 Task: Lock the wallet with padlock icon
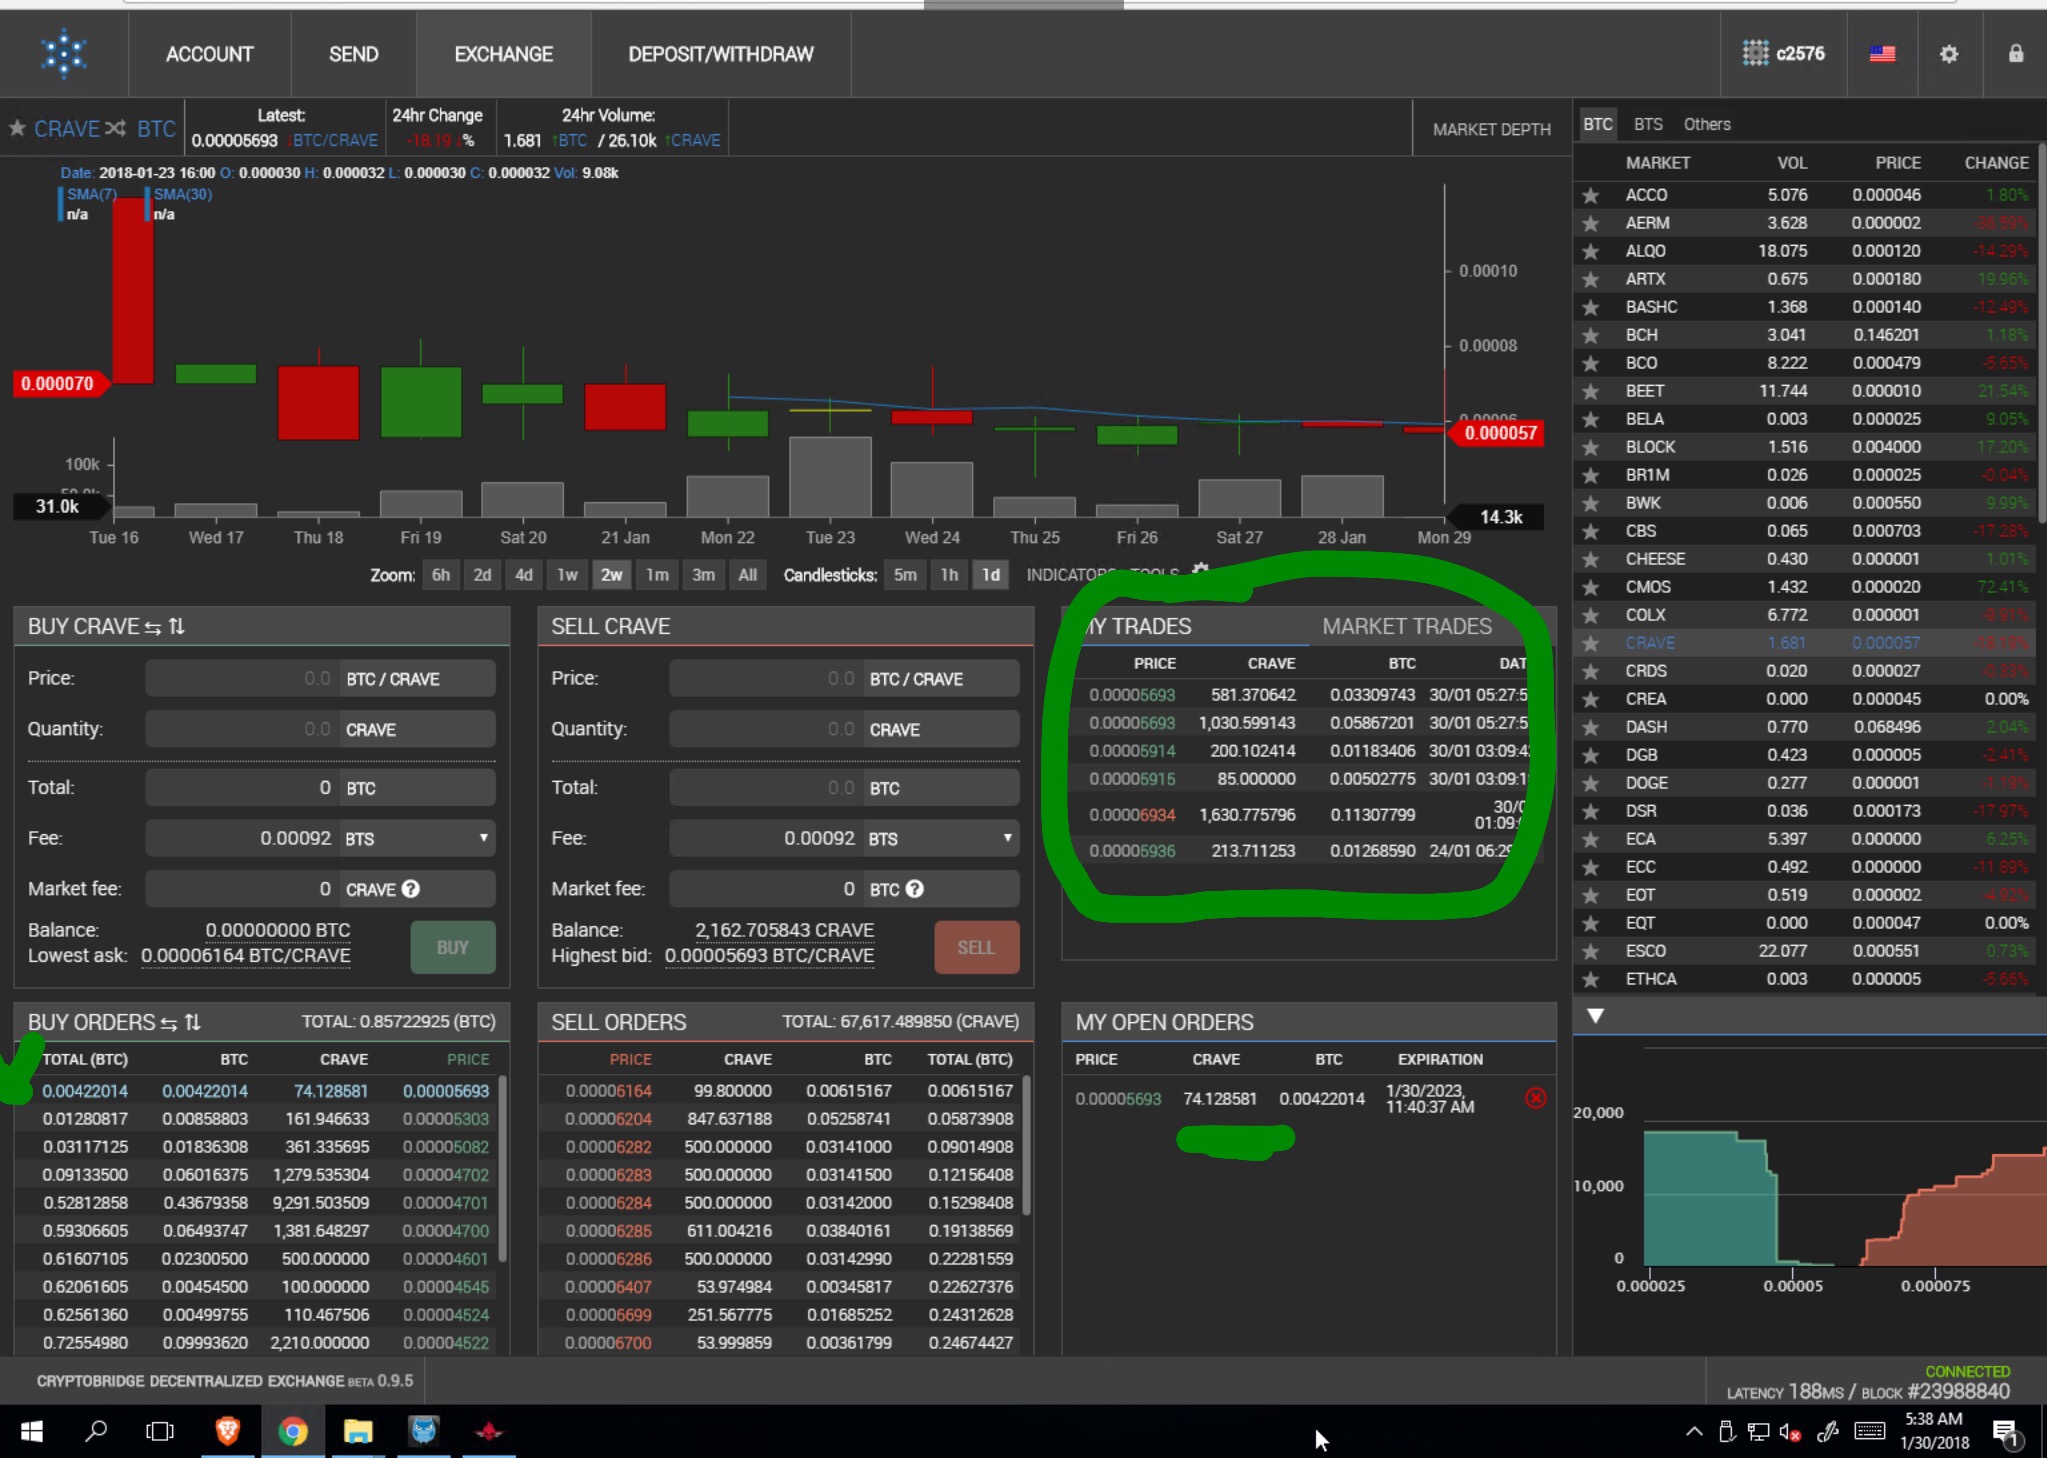coord(2016,54)
